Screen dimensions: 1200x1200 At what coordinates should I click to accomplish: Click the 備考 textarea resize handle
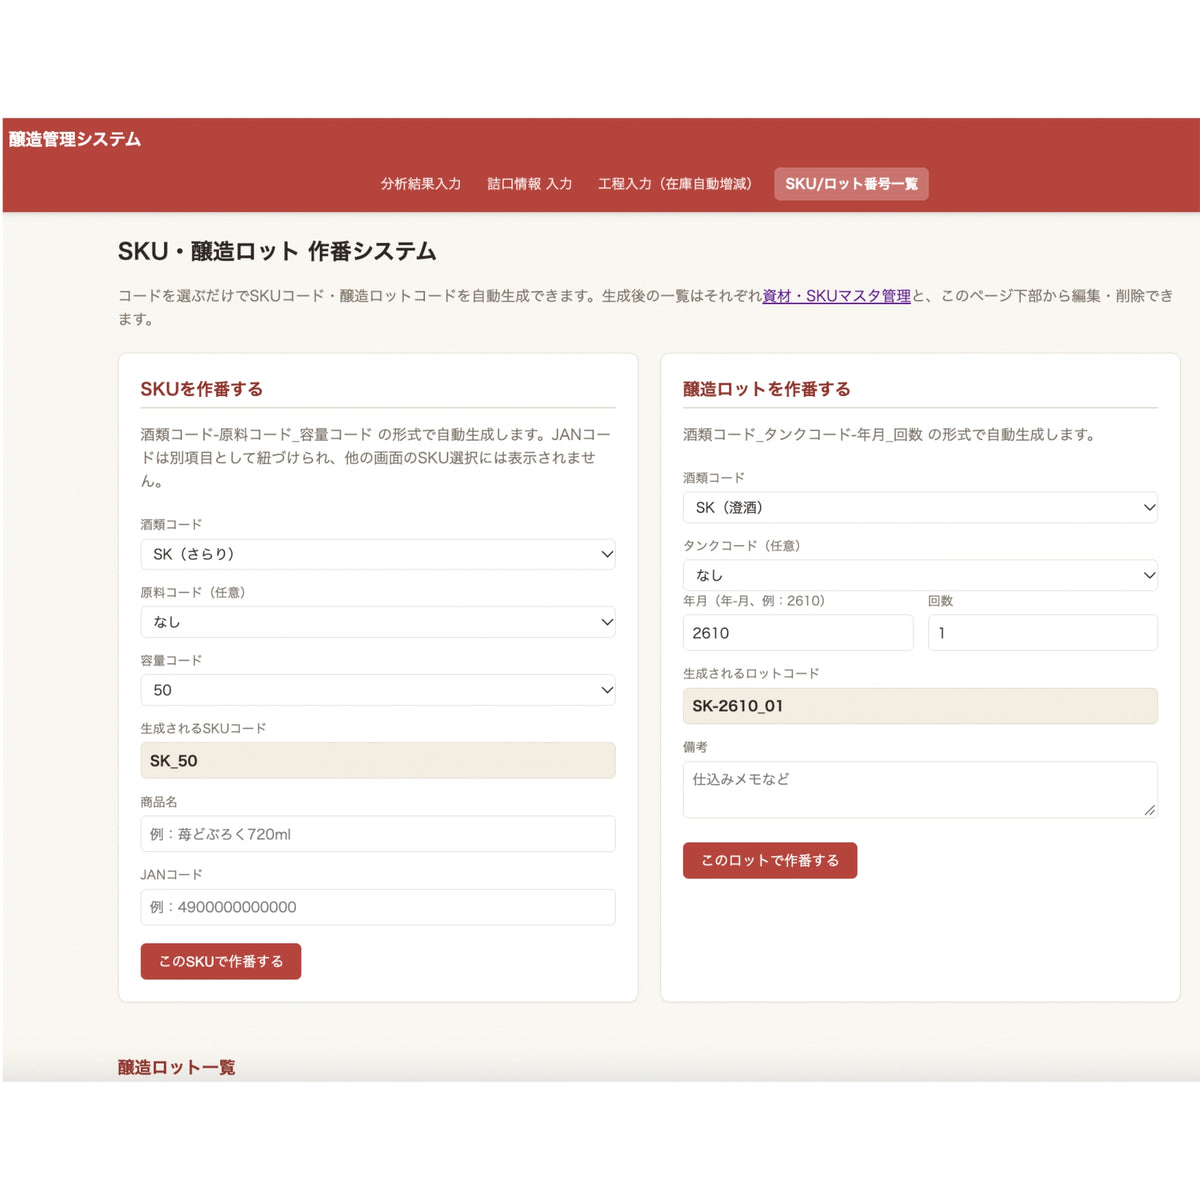pyautogui.click(x=1150, y=810)
